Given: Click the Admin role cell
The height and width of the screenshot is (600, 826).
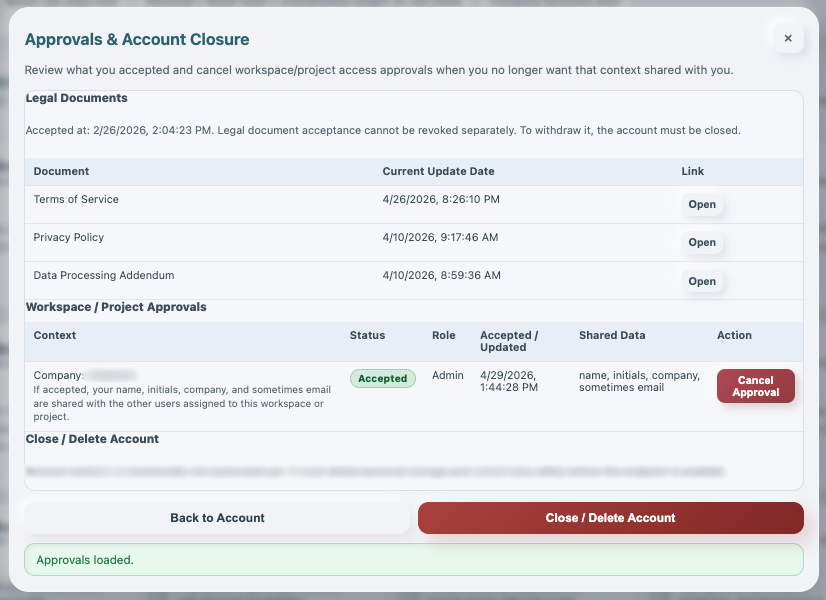Looking at the screenshot, I should [448, 375].
